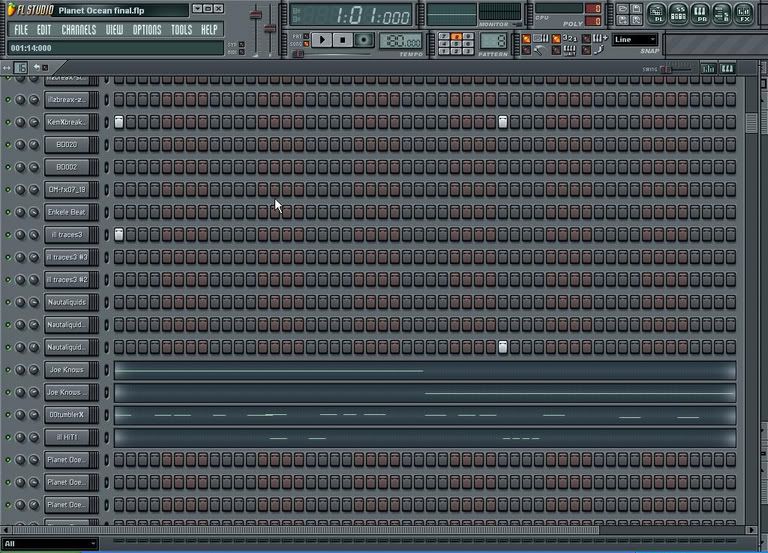Mute the Enkele Beat channel via green LED
Screen dimensions: 768x553
(x=8, y=212)
